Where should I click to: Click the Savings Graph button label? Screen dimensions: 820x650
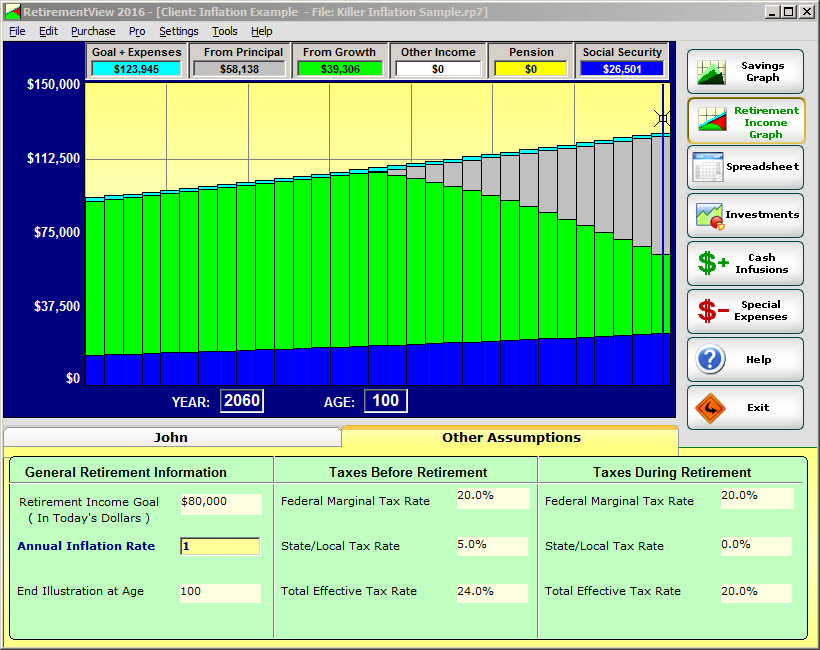click(x=762, y=72)
